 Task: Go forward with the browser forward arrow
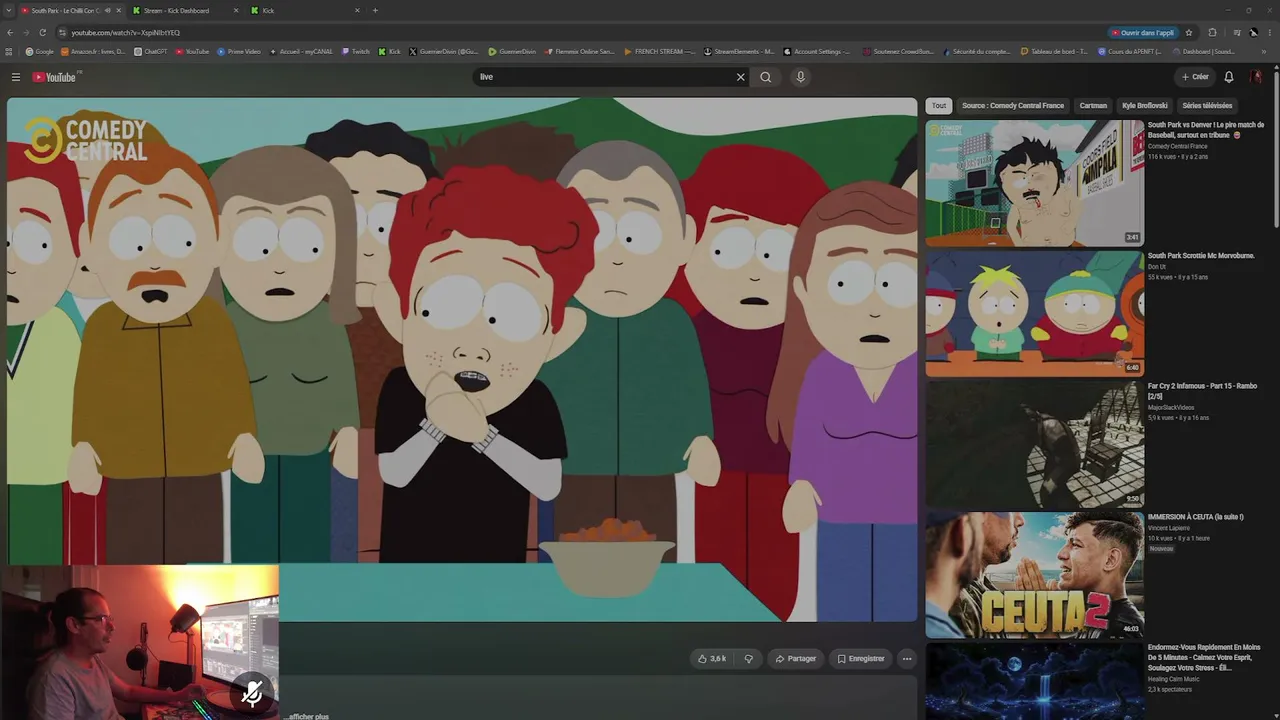click(27, 32)
